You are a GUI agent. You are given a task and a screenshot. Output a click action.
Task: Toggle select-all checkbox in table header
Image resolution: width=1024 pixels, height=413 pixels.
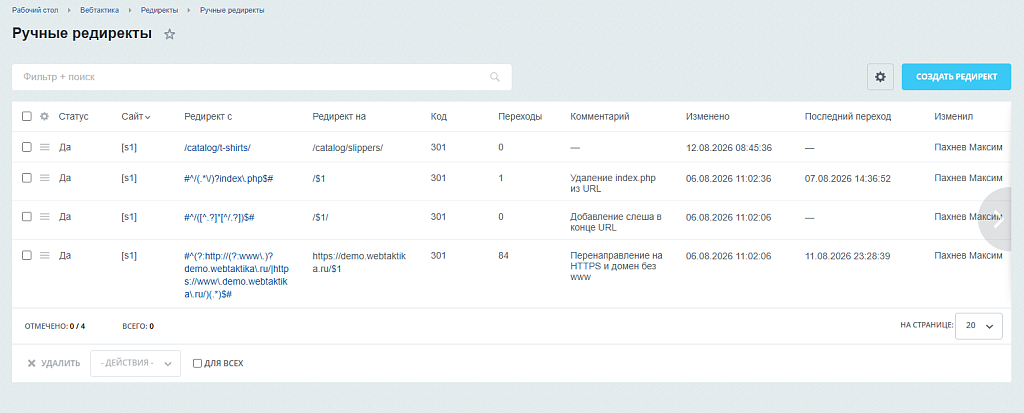point(27,116)
